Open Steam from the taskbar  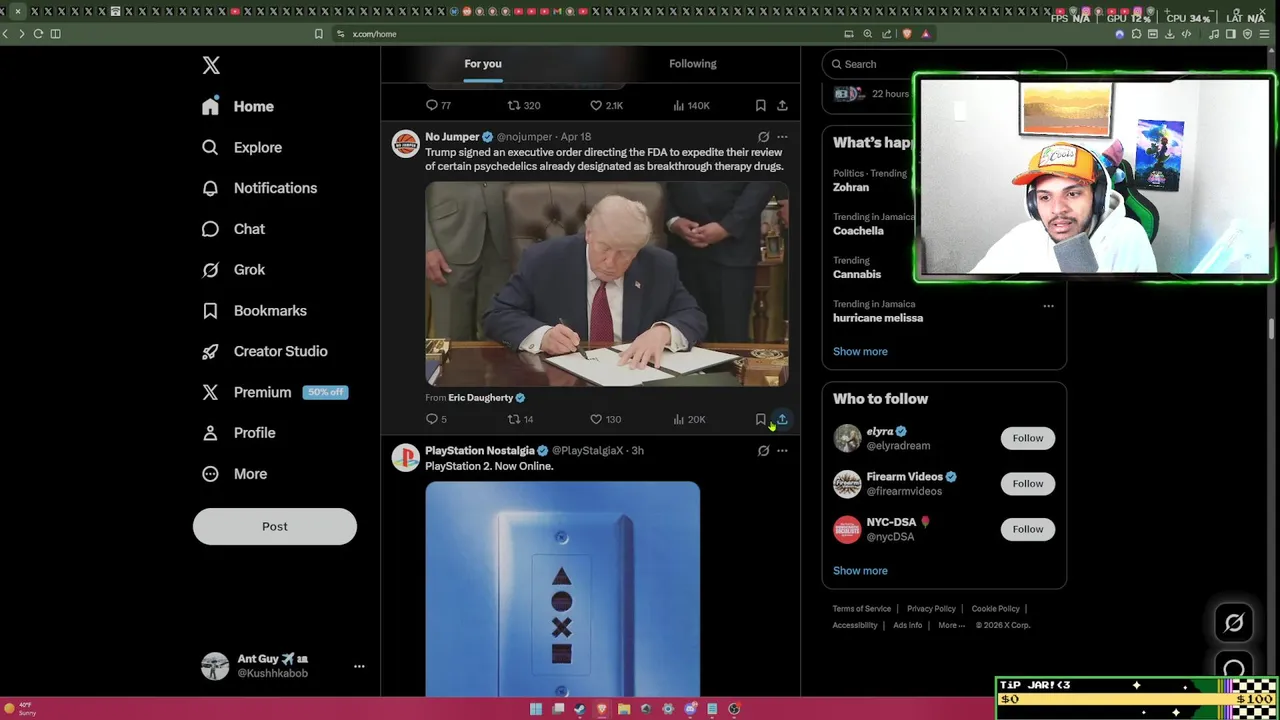(580, 709)
